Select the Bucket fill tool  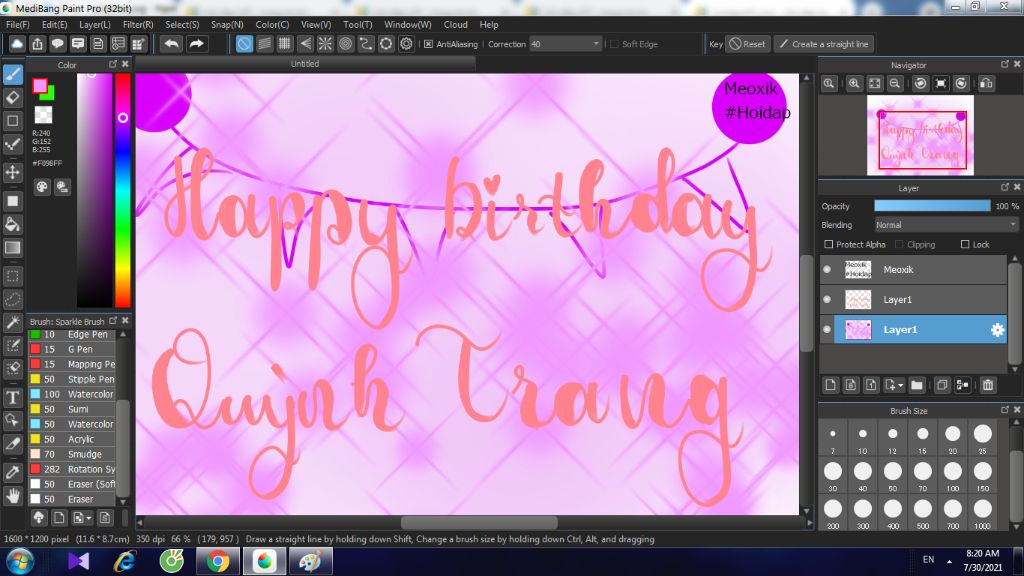[x=12, y=225]
